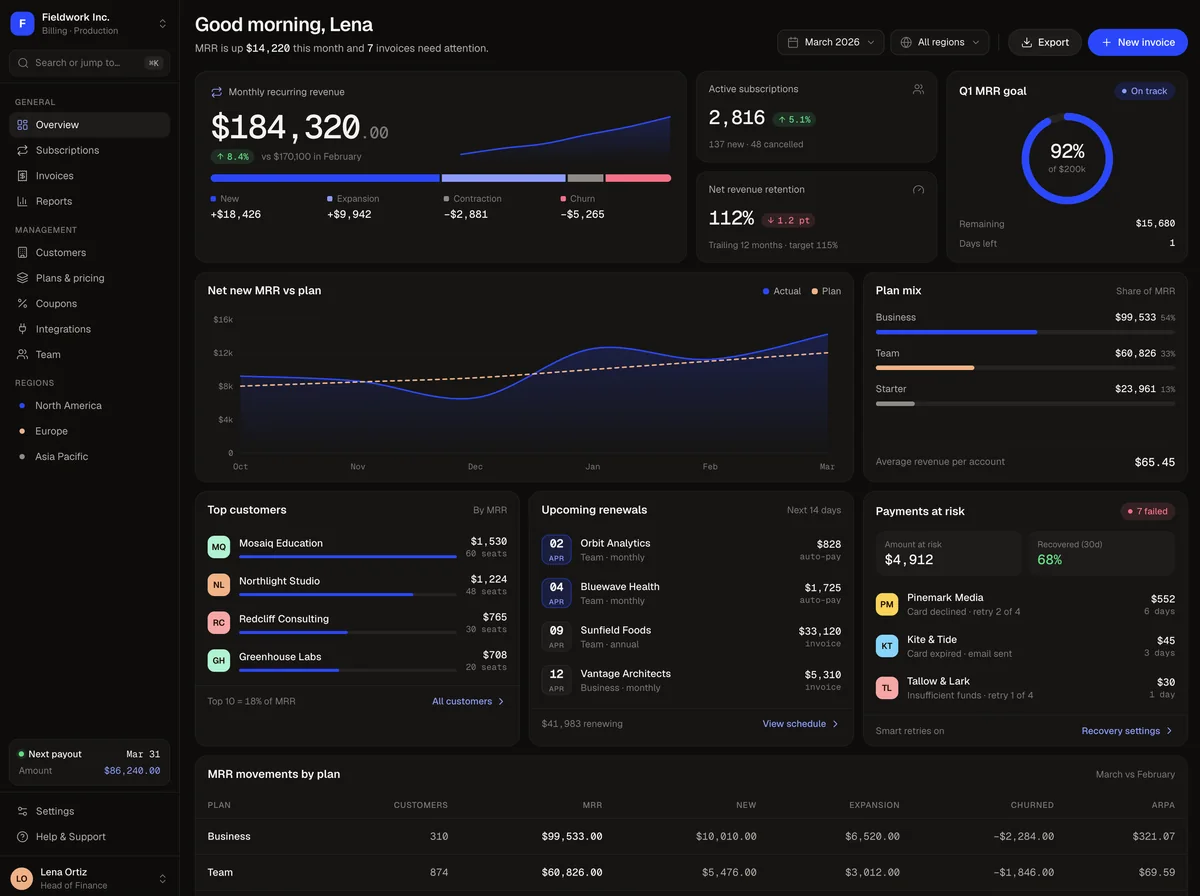Click the Help & Support question icon
Viewport: 1200px width, 896px height.
pyautogui.click(x=23, y=837)
